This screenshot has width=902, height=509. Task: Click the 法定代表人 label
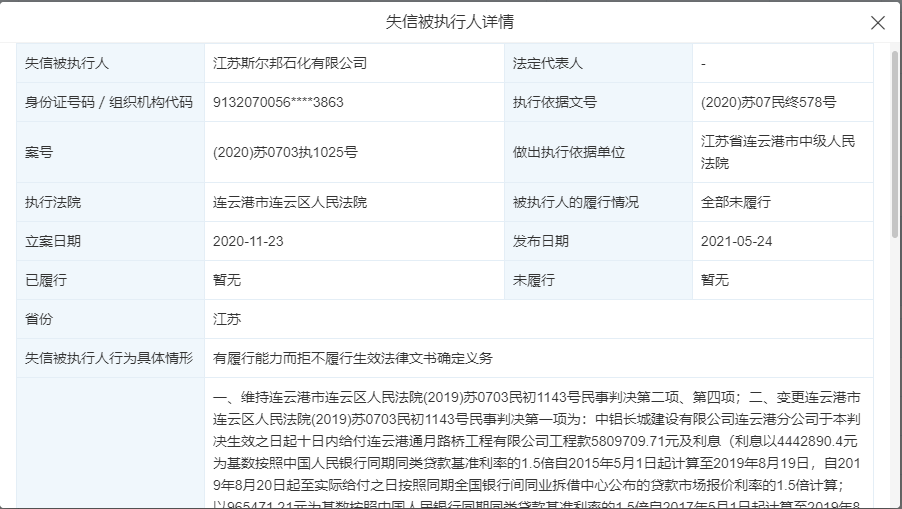pos(548,63)
